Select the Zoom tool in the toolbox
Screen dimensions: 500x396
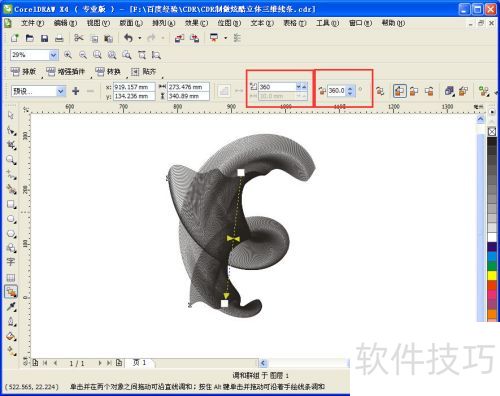[x=11, y=160]
